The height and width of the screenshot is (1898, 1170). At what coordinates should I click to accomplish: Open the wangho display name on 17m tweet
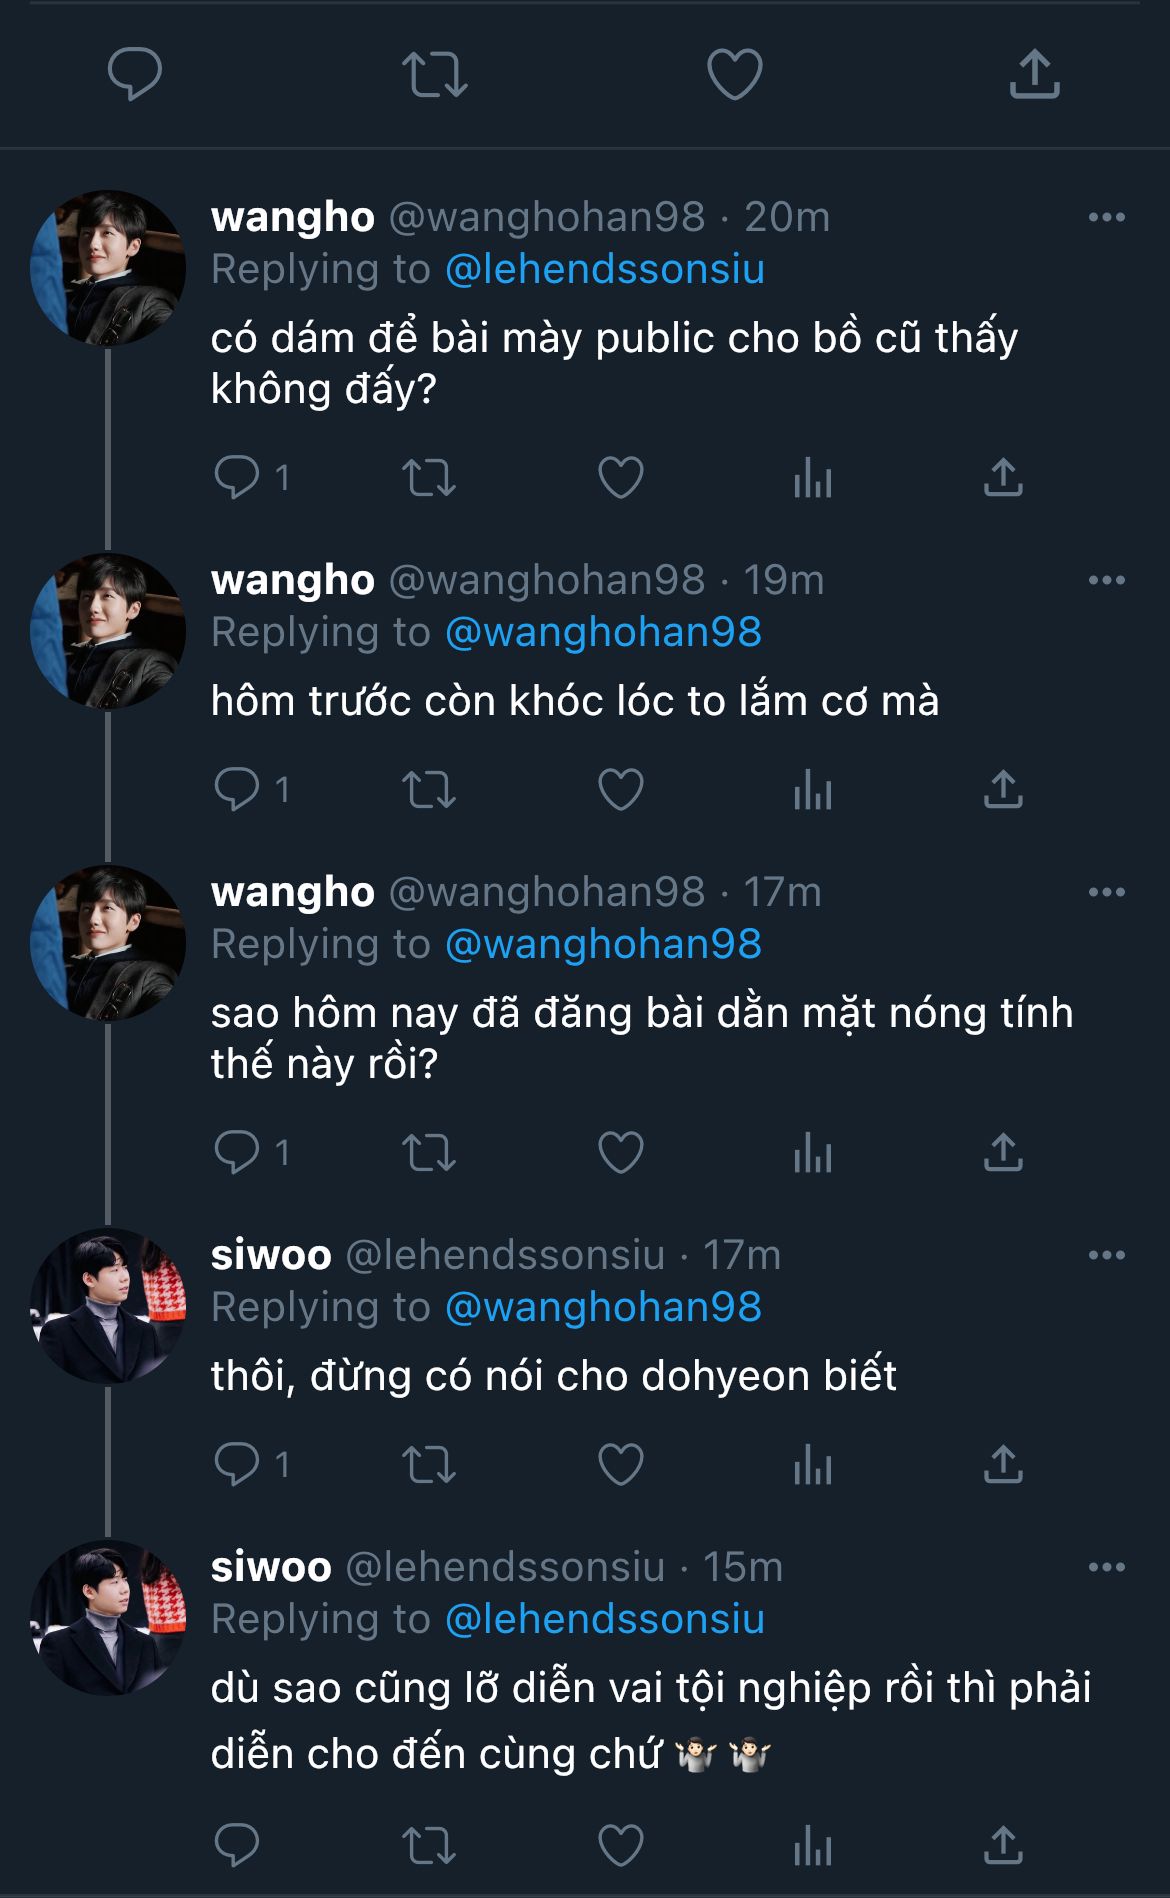293,893
